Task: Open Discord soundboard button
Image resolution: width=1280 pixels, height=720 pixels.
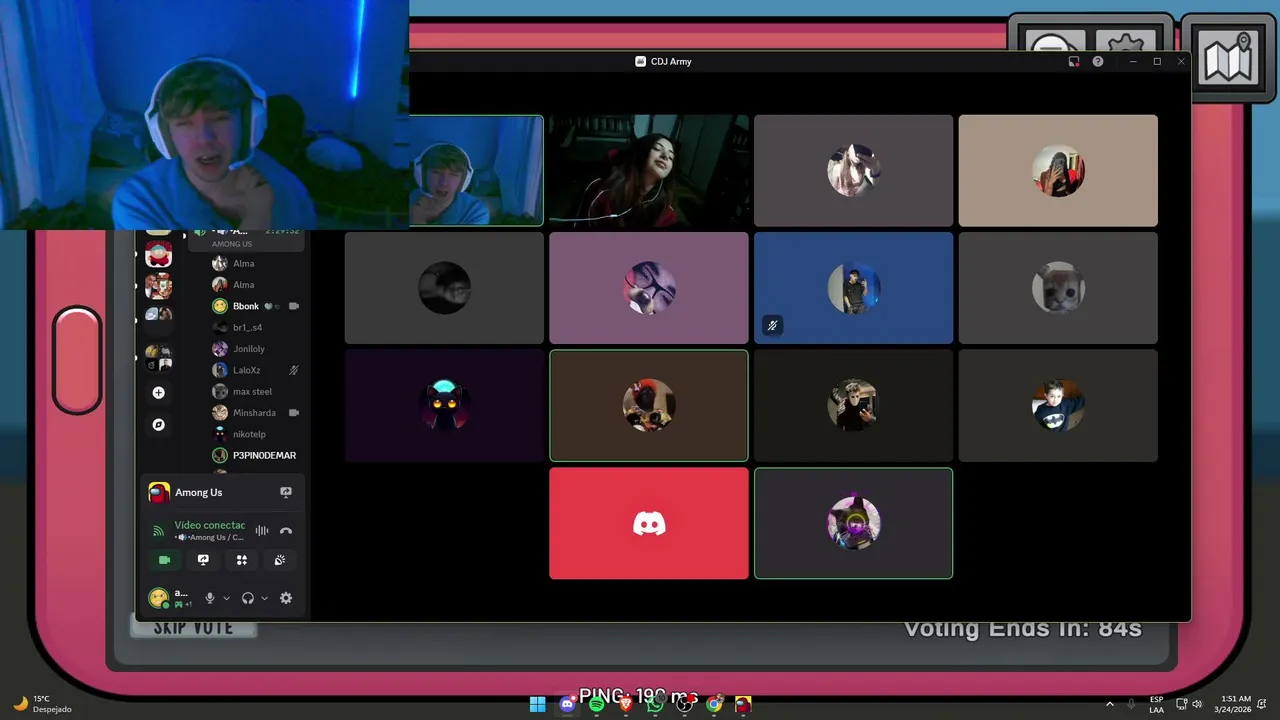Action: pos(280,560)
